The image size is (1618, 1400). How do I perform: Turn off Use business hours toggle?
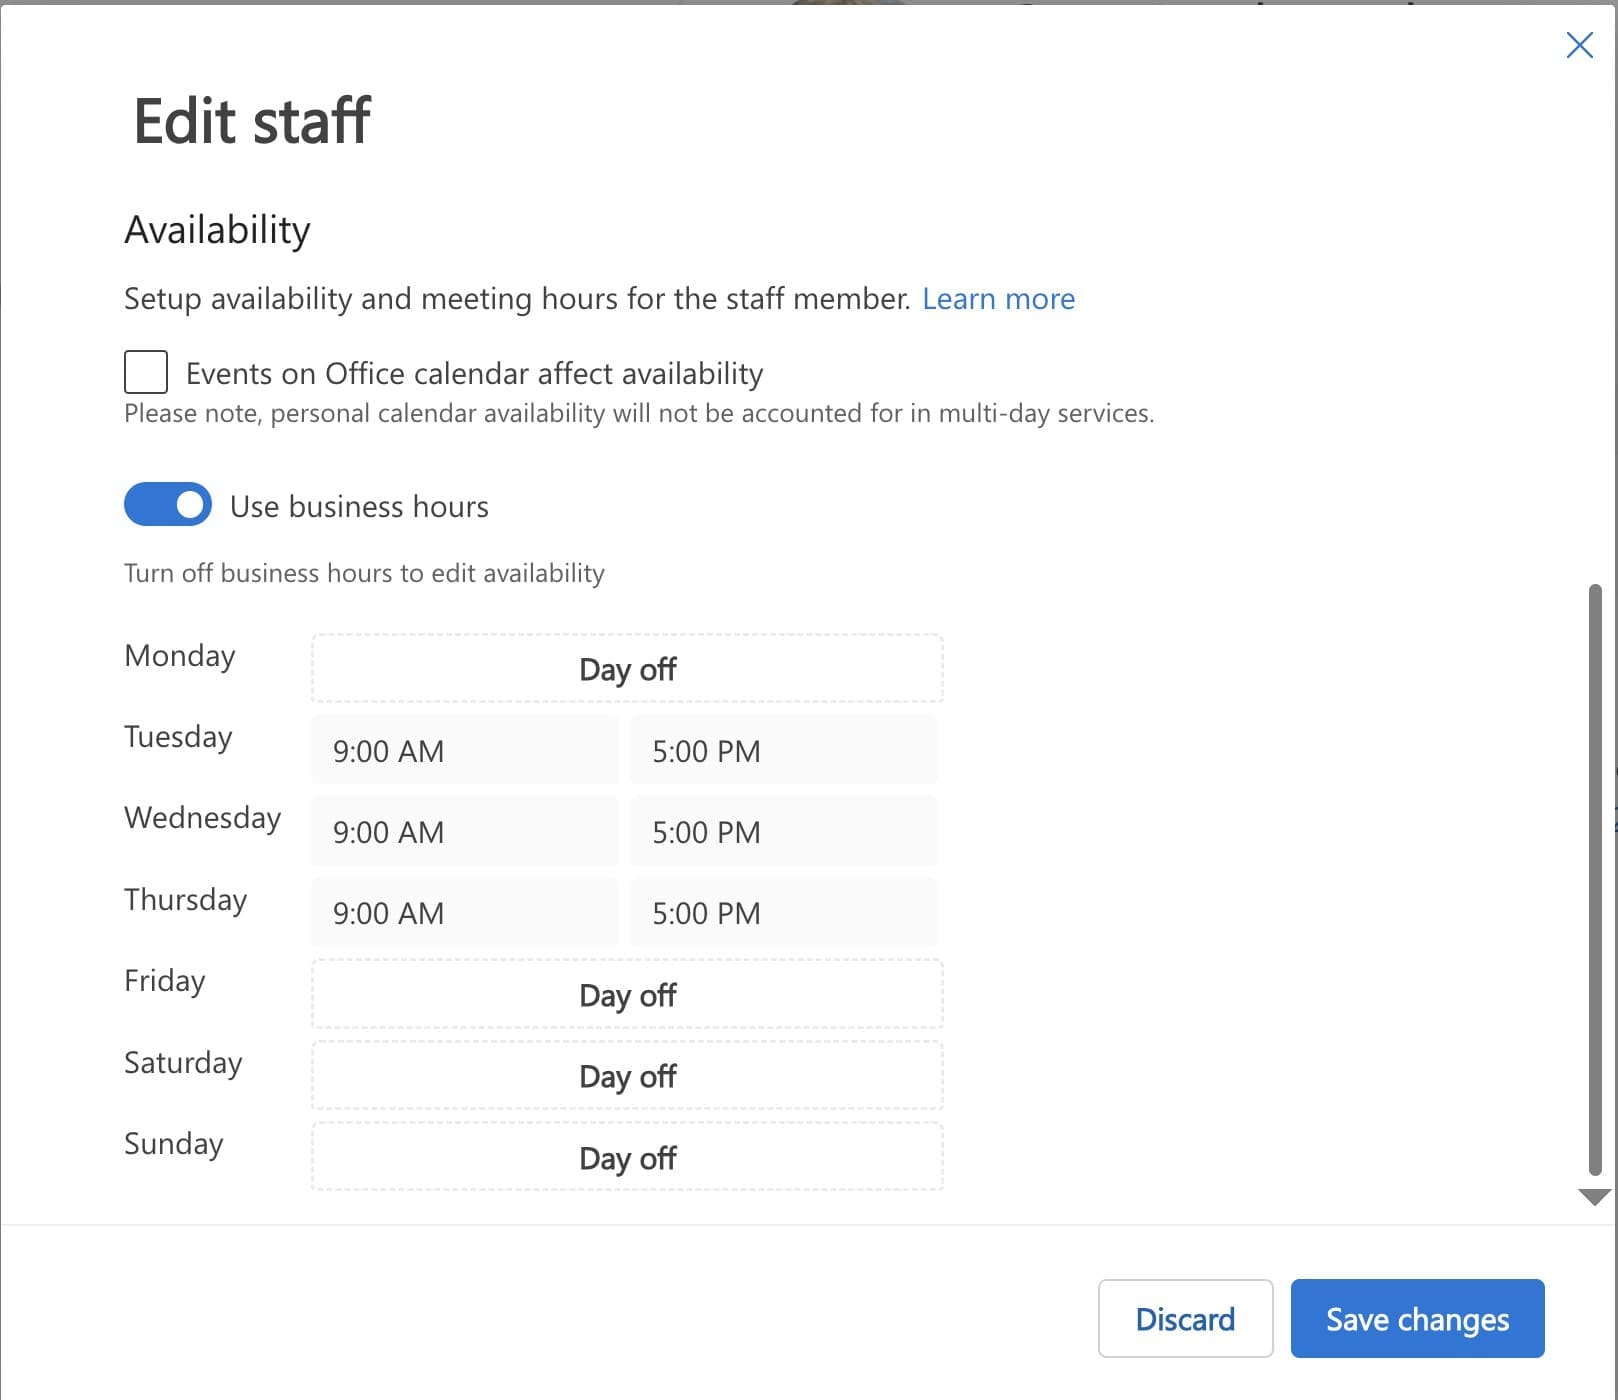(168, 505)
